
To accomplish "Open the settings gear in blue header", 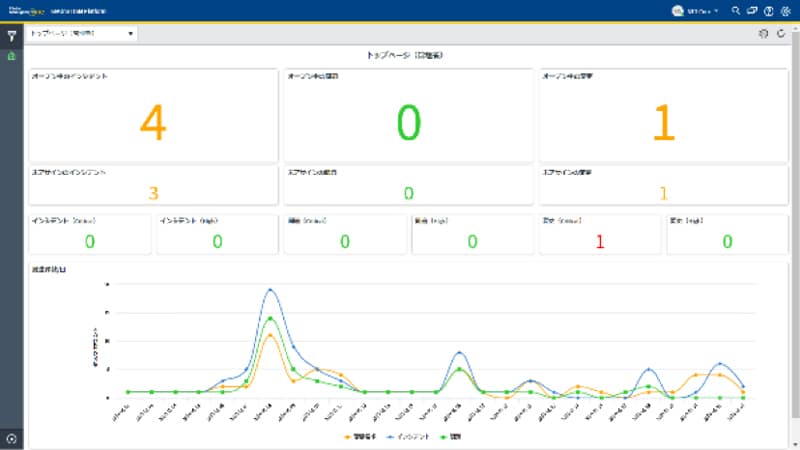I will pyautogui.click(x=784, y=11).
